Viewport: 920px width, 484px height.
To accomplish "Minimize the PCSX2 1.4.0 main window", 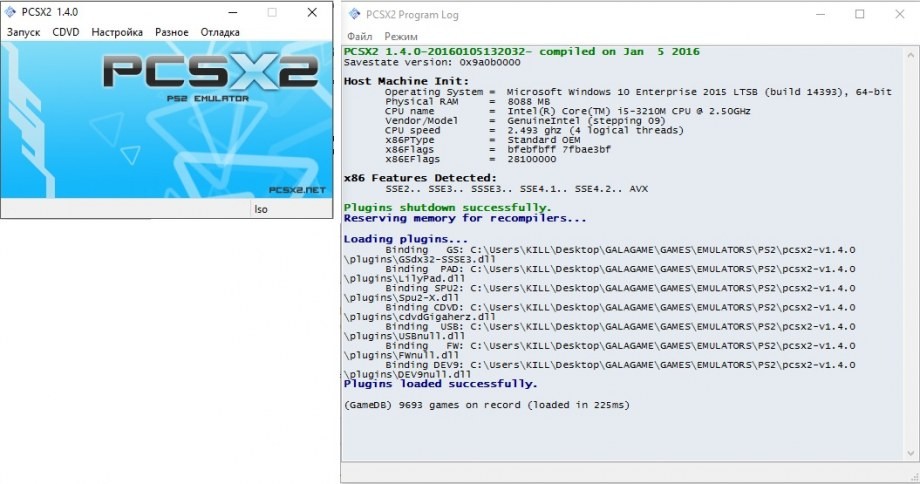I will pos(232,12).
